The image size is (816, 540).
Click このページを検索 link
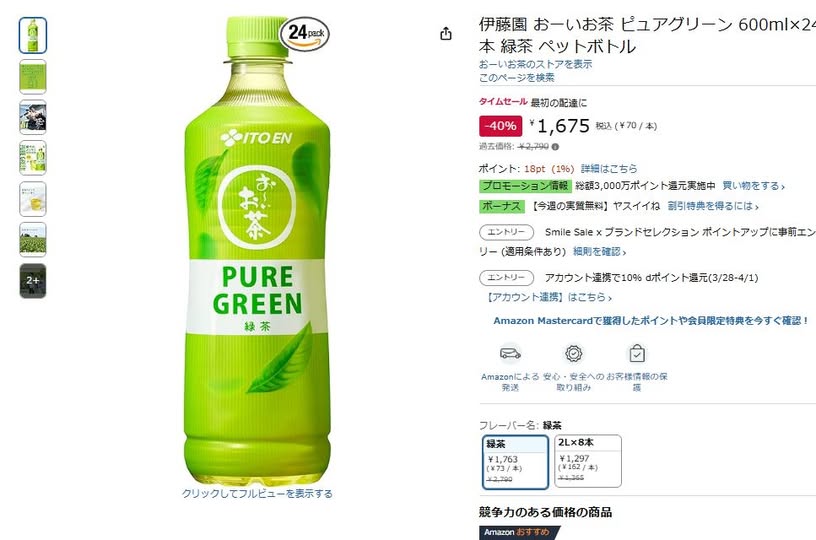(517, 78)
